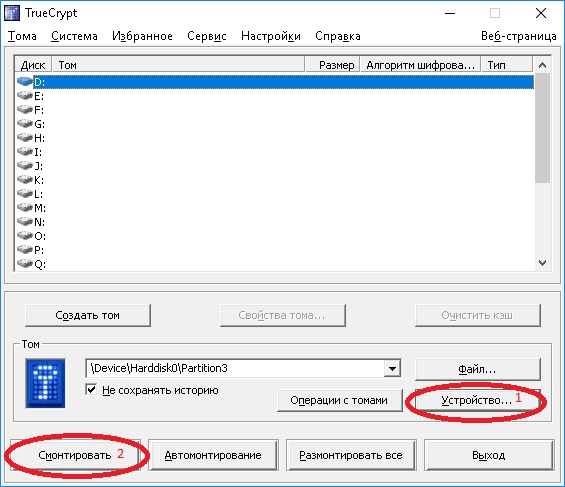Expand the volume path dropdown arrow
The height and width of the screenshot is (487, 565).
[392, 368]
